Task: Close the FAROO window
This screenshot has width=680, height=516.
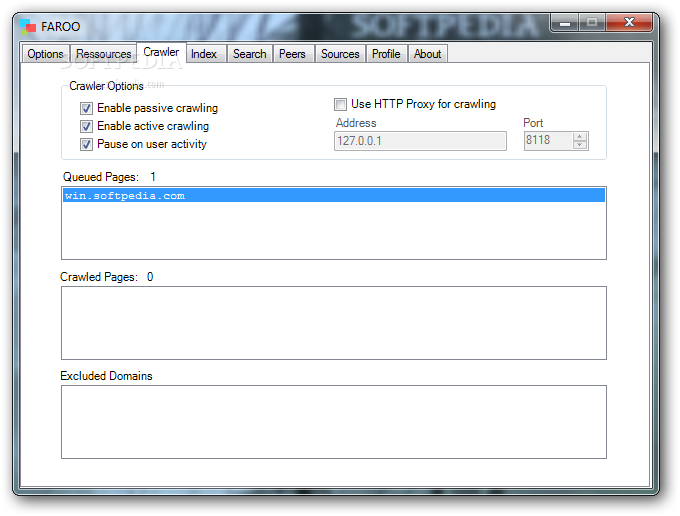Action: 629,23
